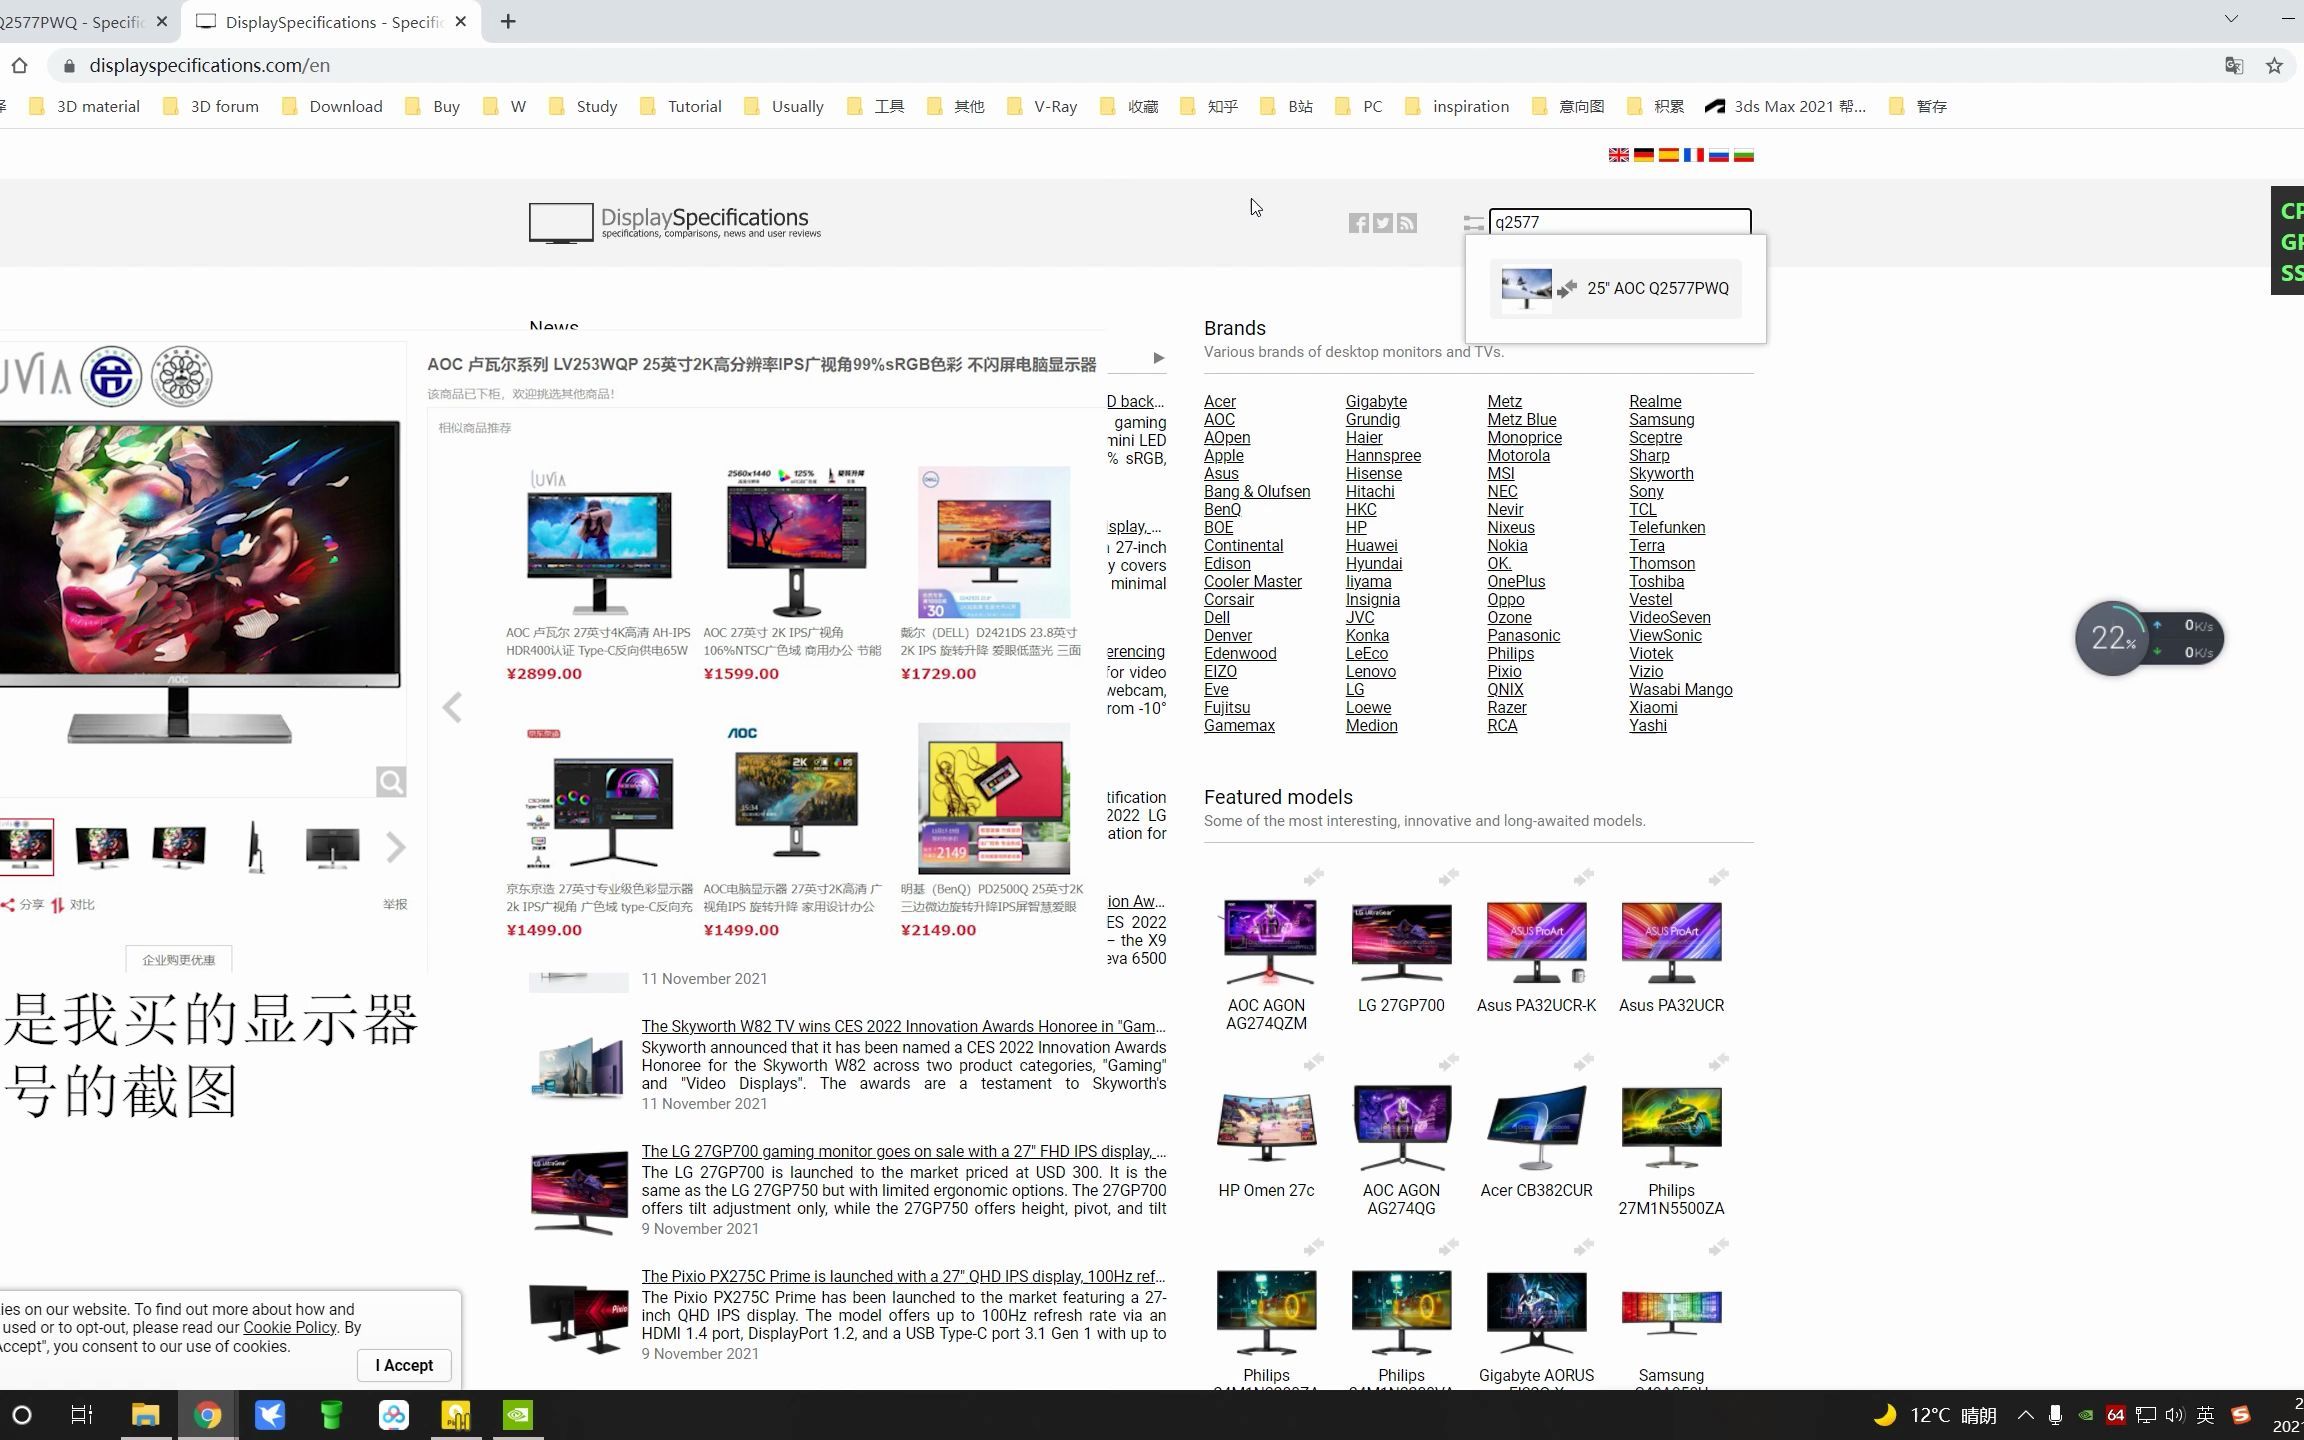Click the 22% performance monitor widget
Screen dimensions: 2304x1440
[2148, 638]
